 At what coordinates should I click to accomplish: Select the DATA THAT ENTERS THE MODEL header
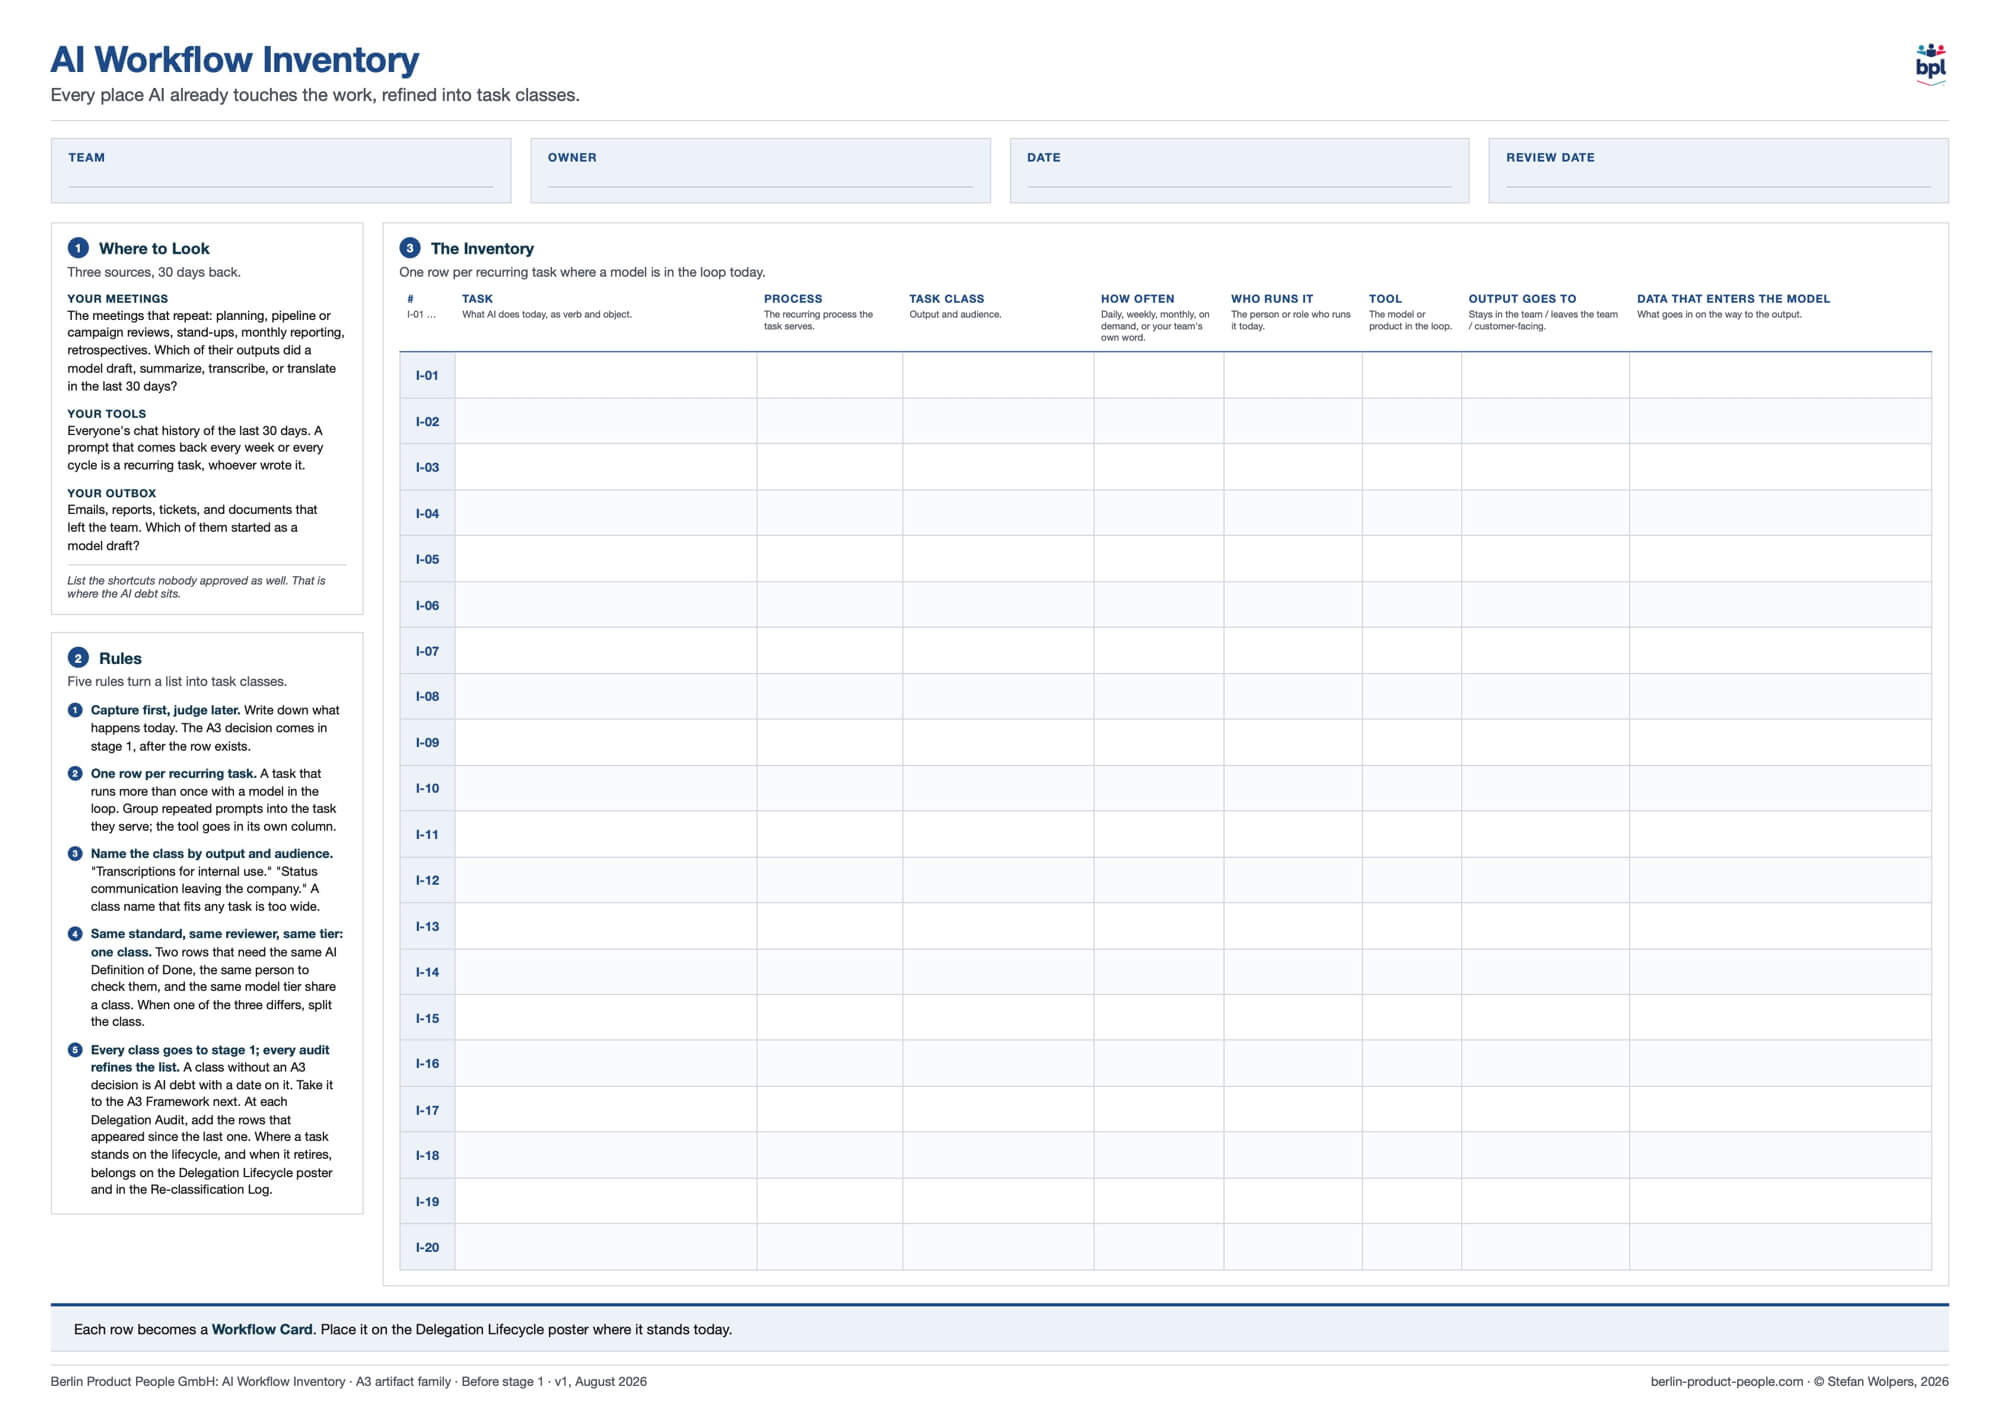click(x=1733, y=299)
